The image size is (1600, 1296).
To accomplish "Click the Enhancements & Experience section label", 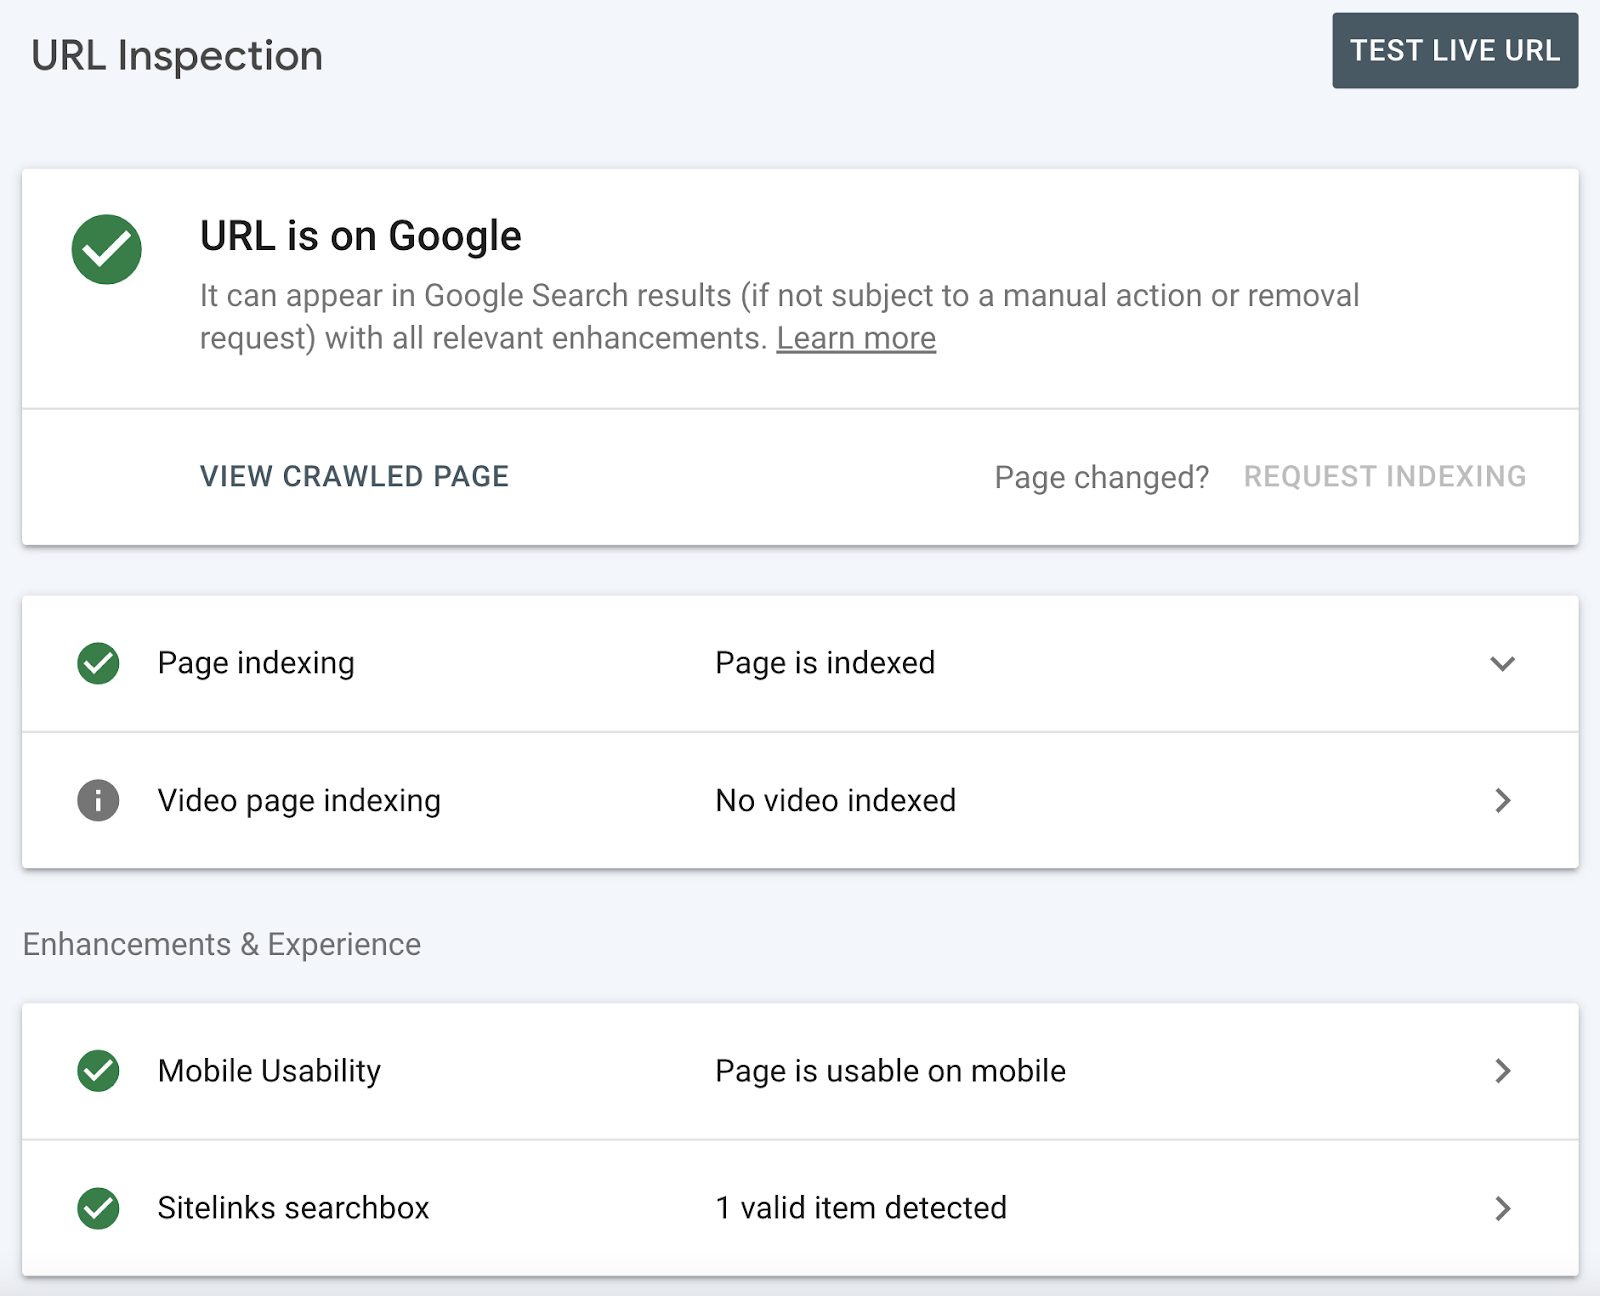I will click(223, 943).
